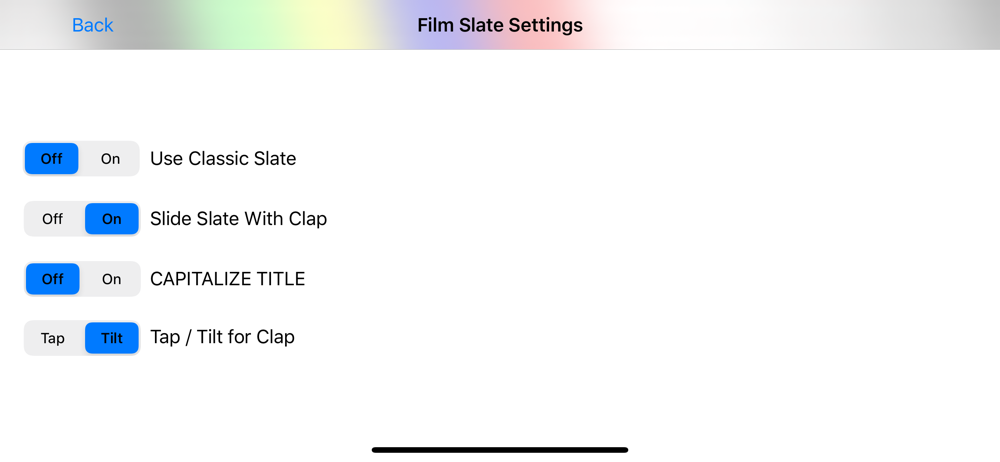Pick the Tap option for clap
Viewport: 1000px width, 462px height.
point(53,338)
